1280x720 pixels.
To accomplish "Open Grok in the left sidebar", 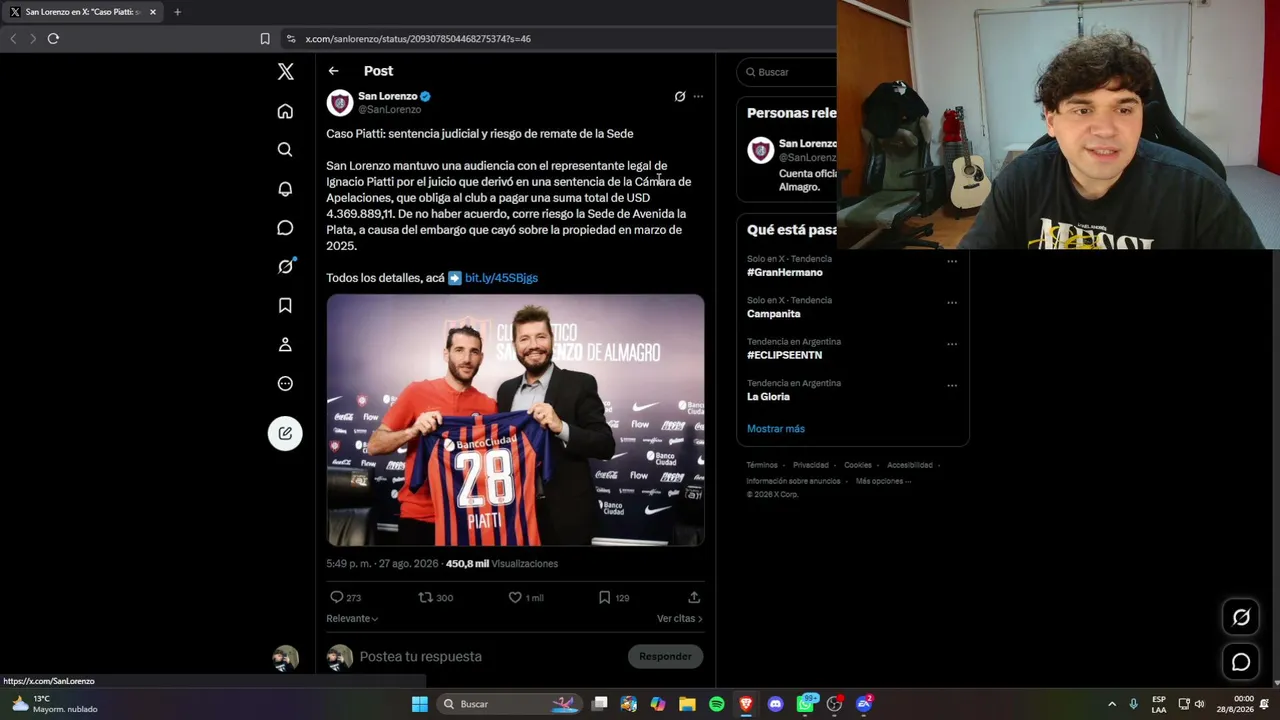I will pos(285,267).
